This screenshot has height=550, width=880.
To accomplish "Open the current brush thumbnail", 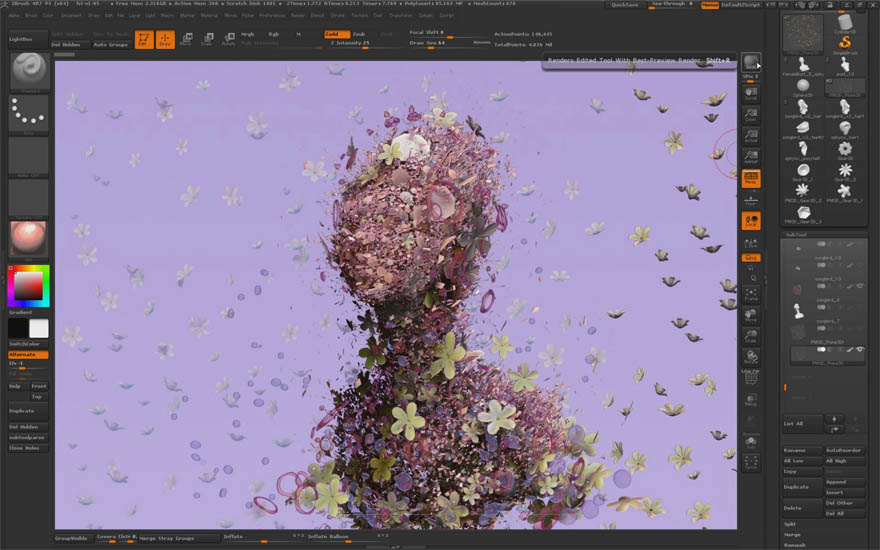I will coord(29,71).
